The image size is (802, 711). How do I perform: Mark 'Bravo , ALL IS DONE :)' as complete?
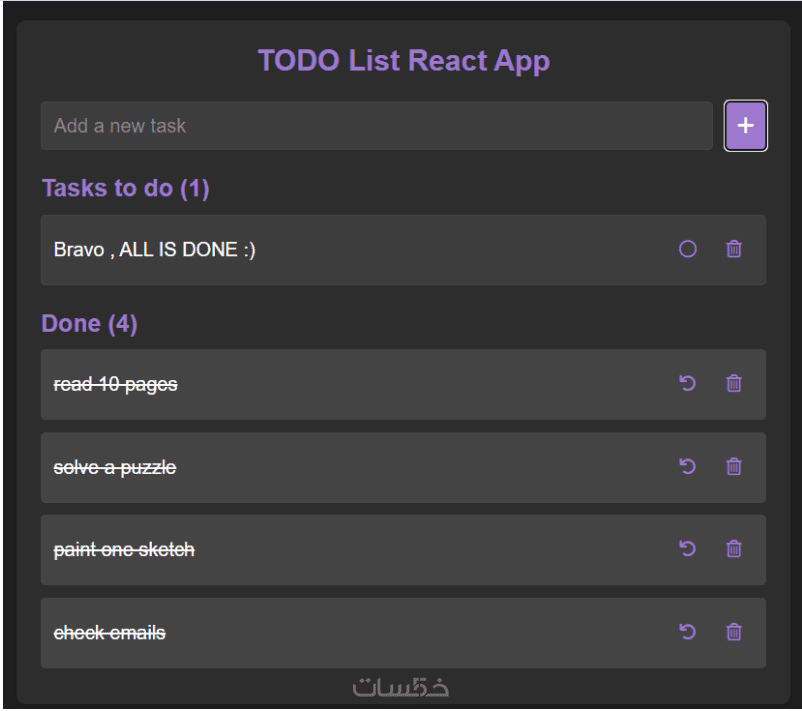(687, 250)
